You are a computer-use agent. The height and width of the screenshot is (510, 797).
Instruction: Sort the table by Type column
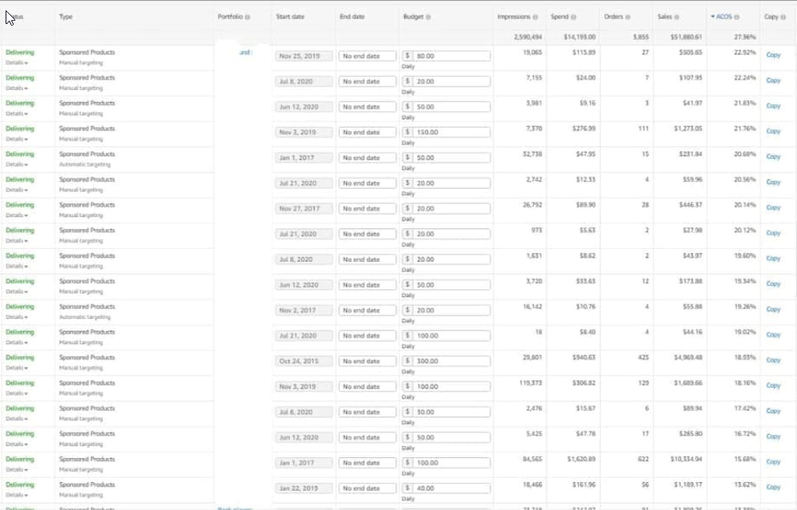tap(66, 17)
